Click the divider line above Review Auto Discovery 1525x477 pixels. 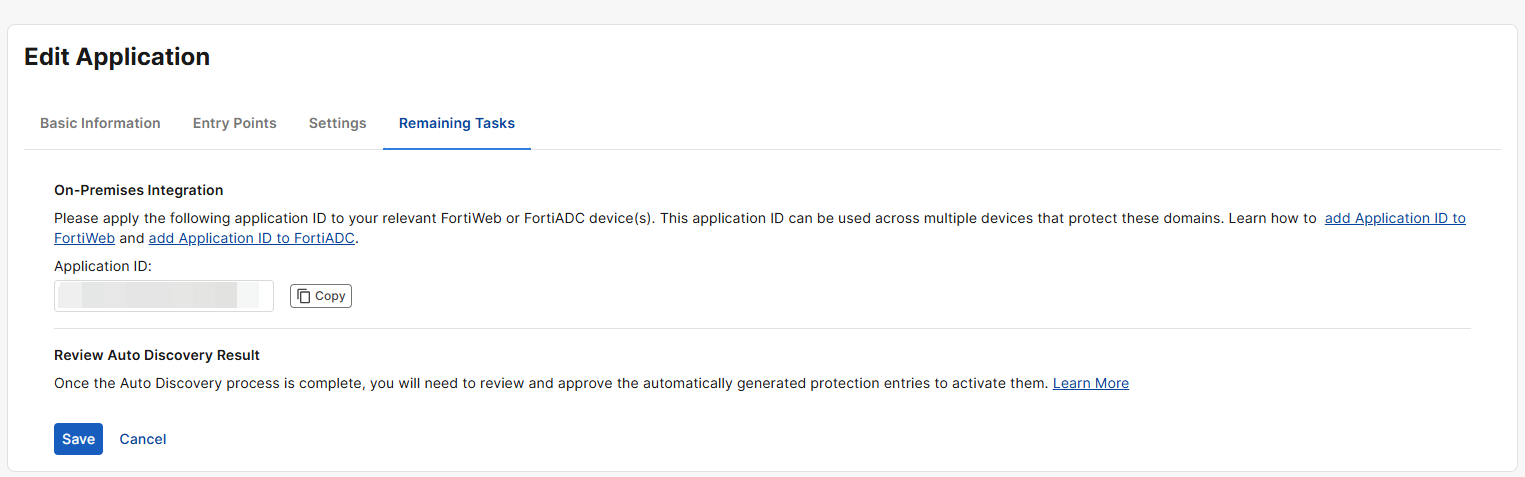click(x=762, y=328)
